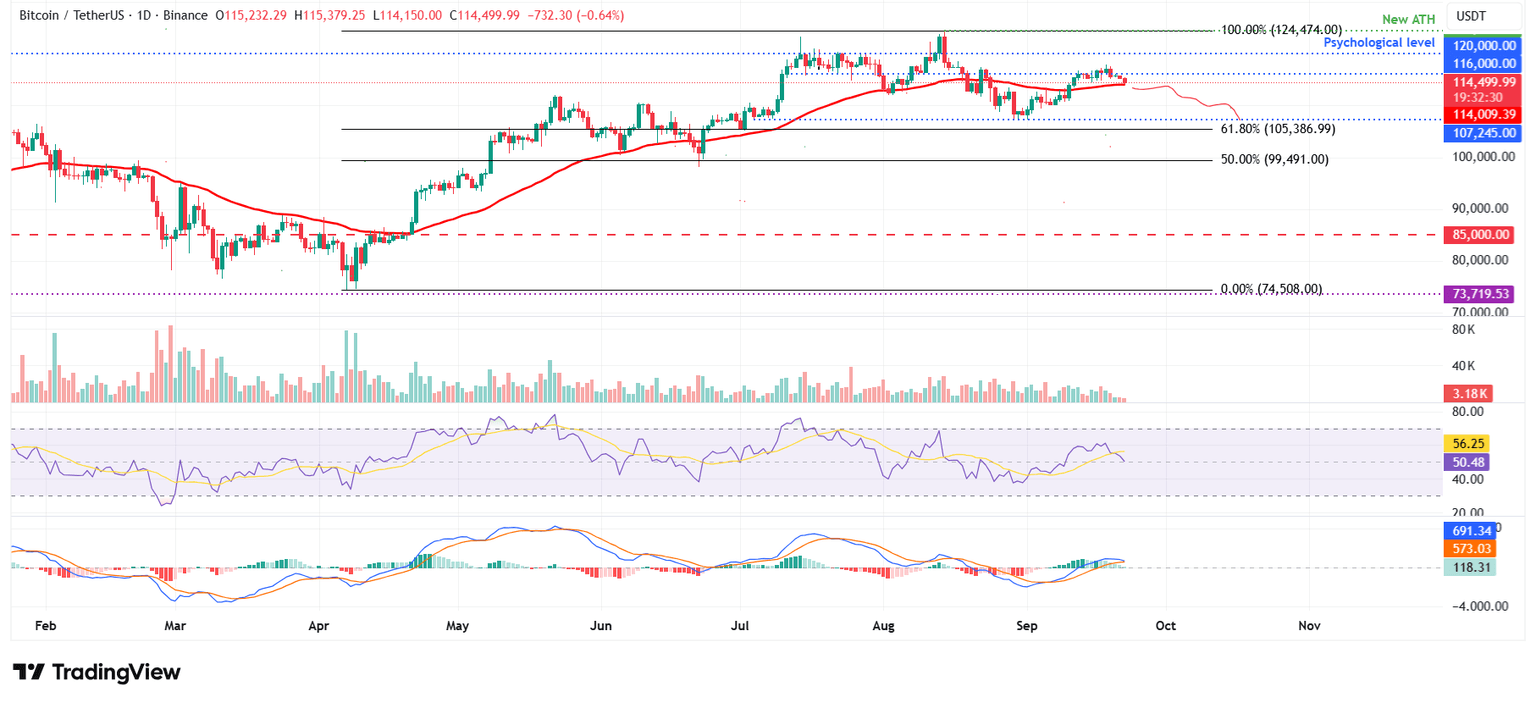Screen dimensions: 1536x704
Task: Select the Psychological level annotation
Action: (x=1380, y=42)
